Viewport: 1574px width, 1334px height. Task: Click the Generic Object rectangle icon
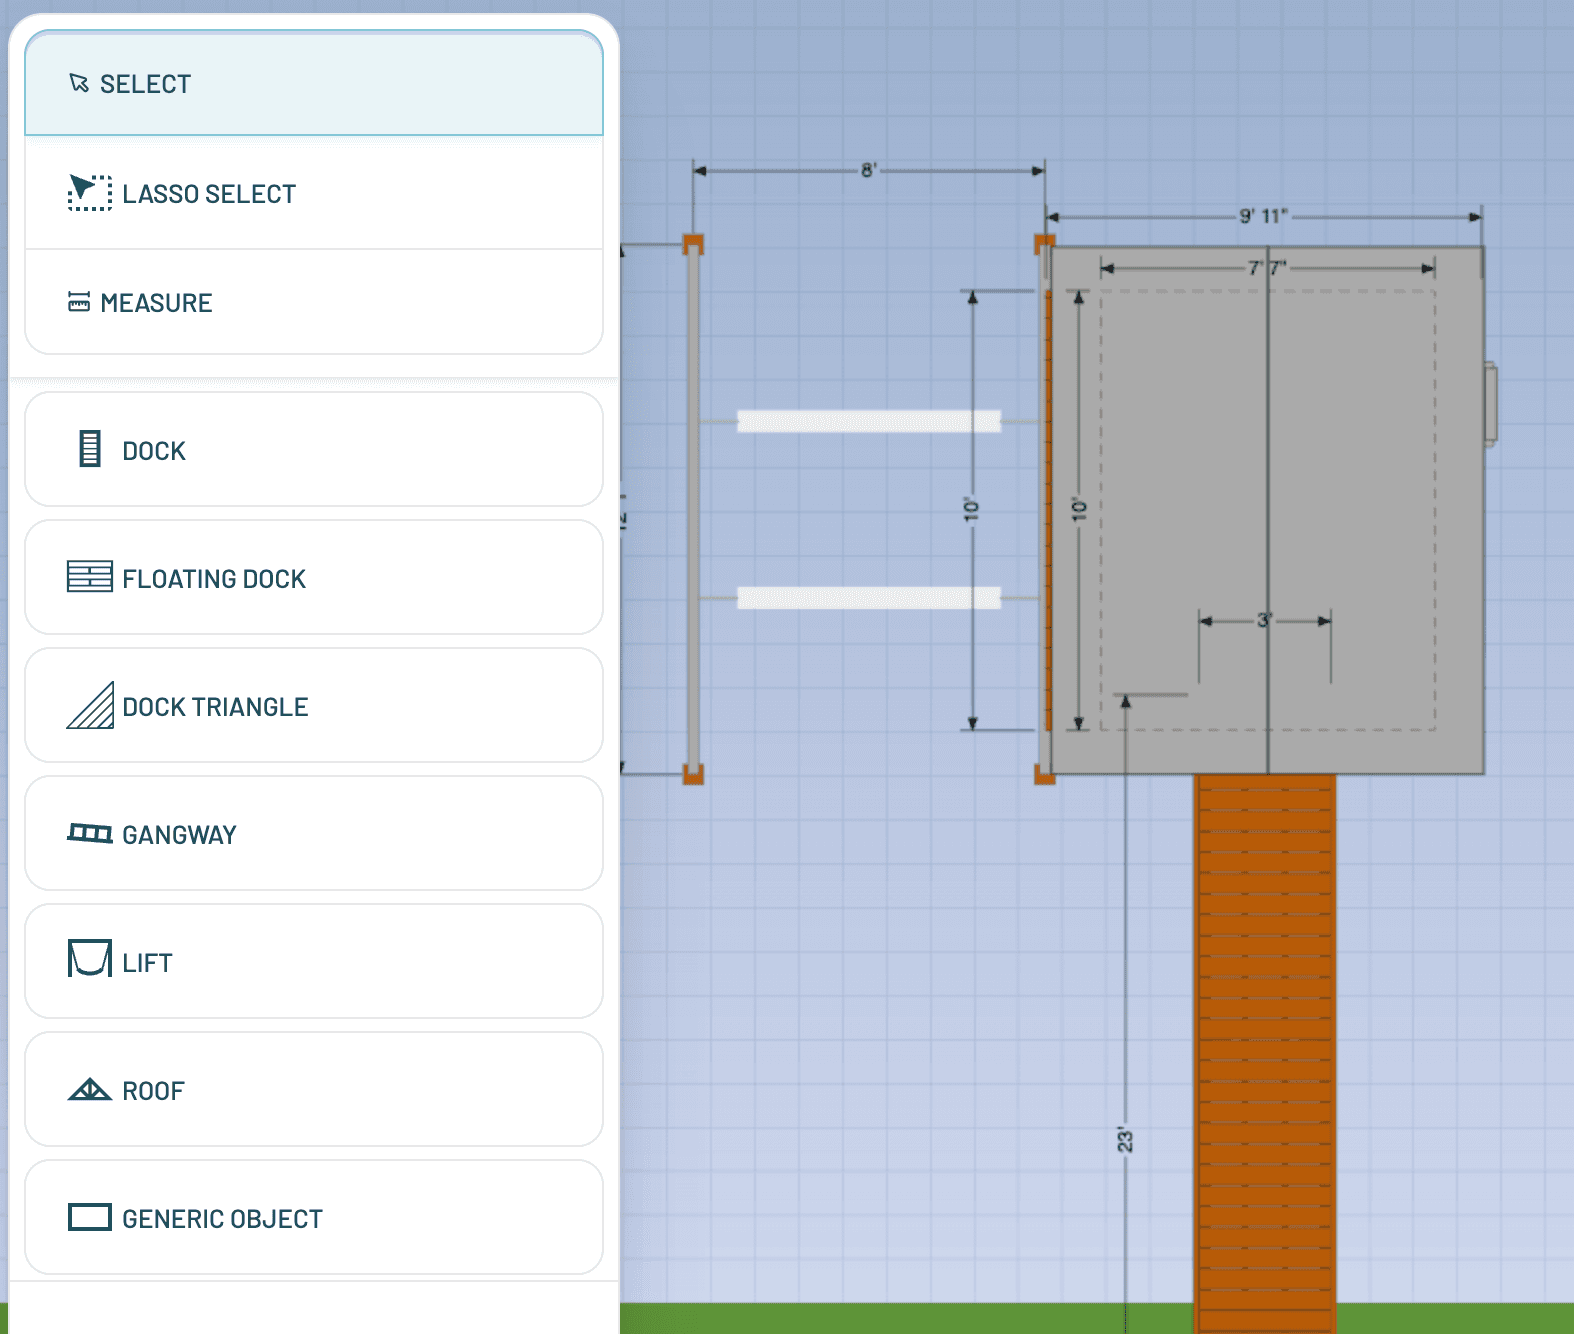(90, 1217)
